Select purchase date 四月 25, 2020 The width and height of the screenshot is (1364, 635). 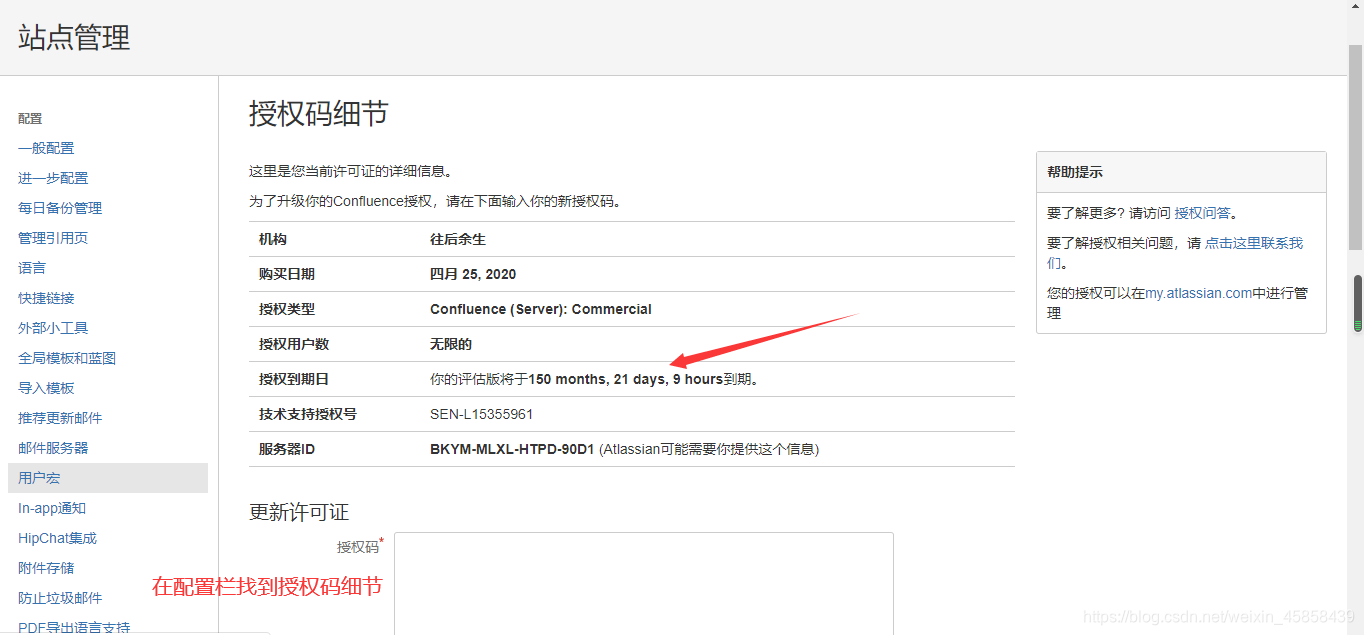point(473,274)
